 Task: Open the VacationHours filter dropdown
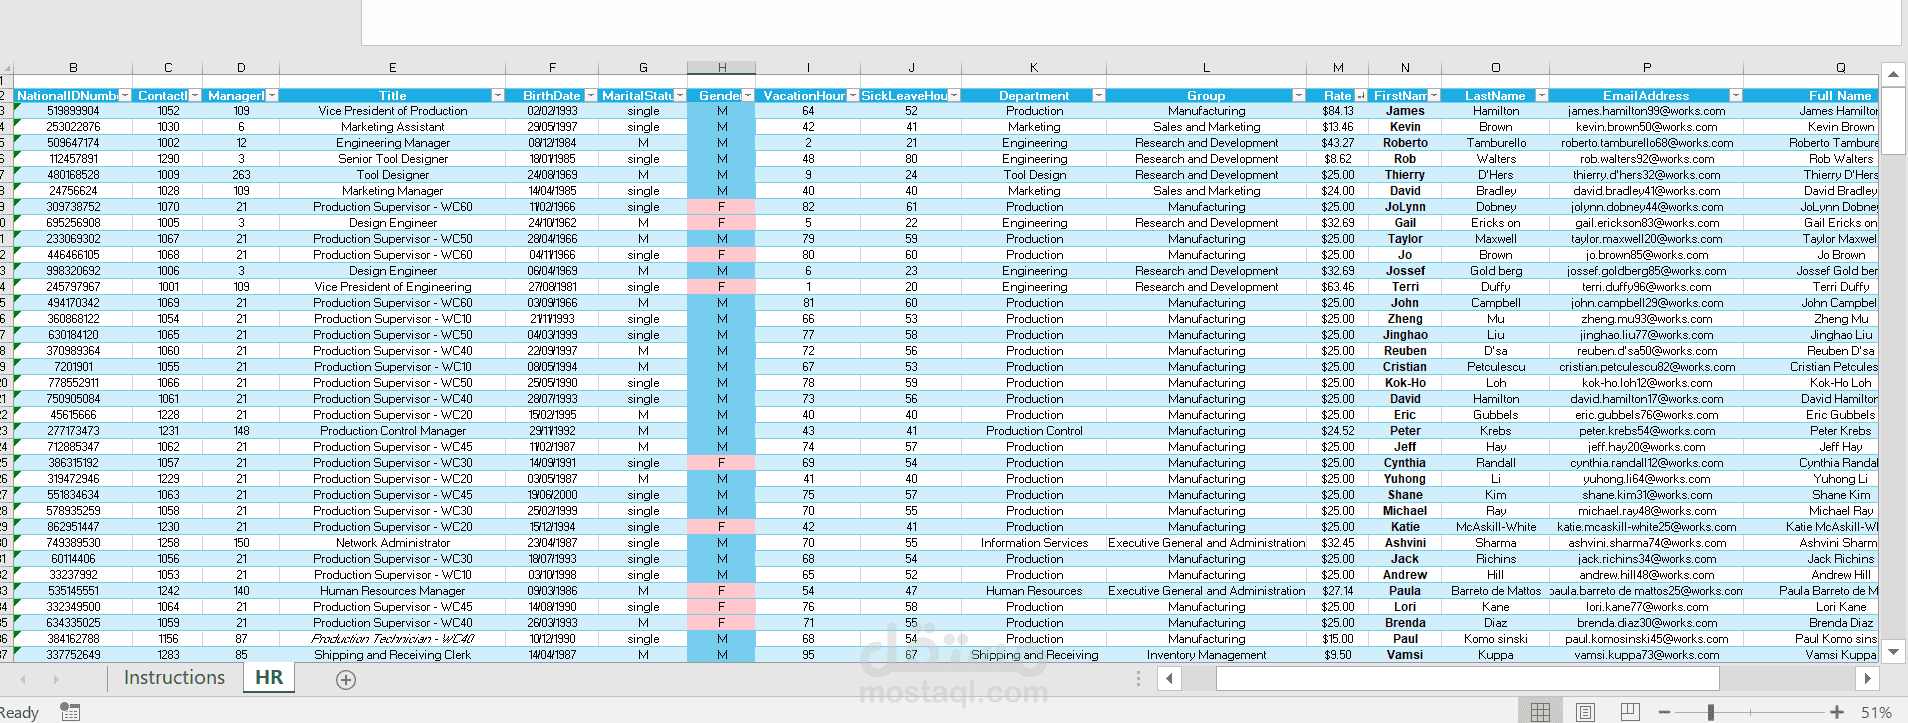click(853, 95)
